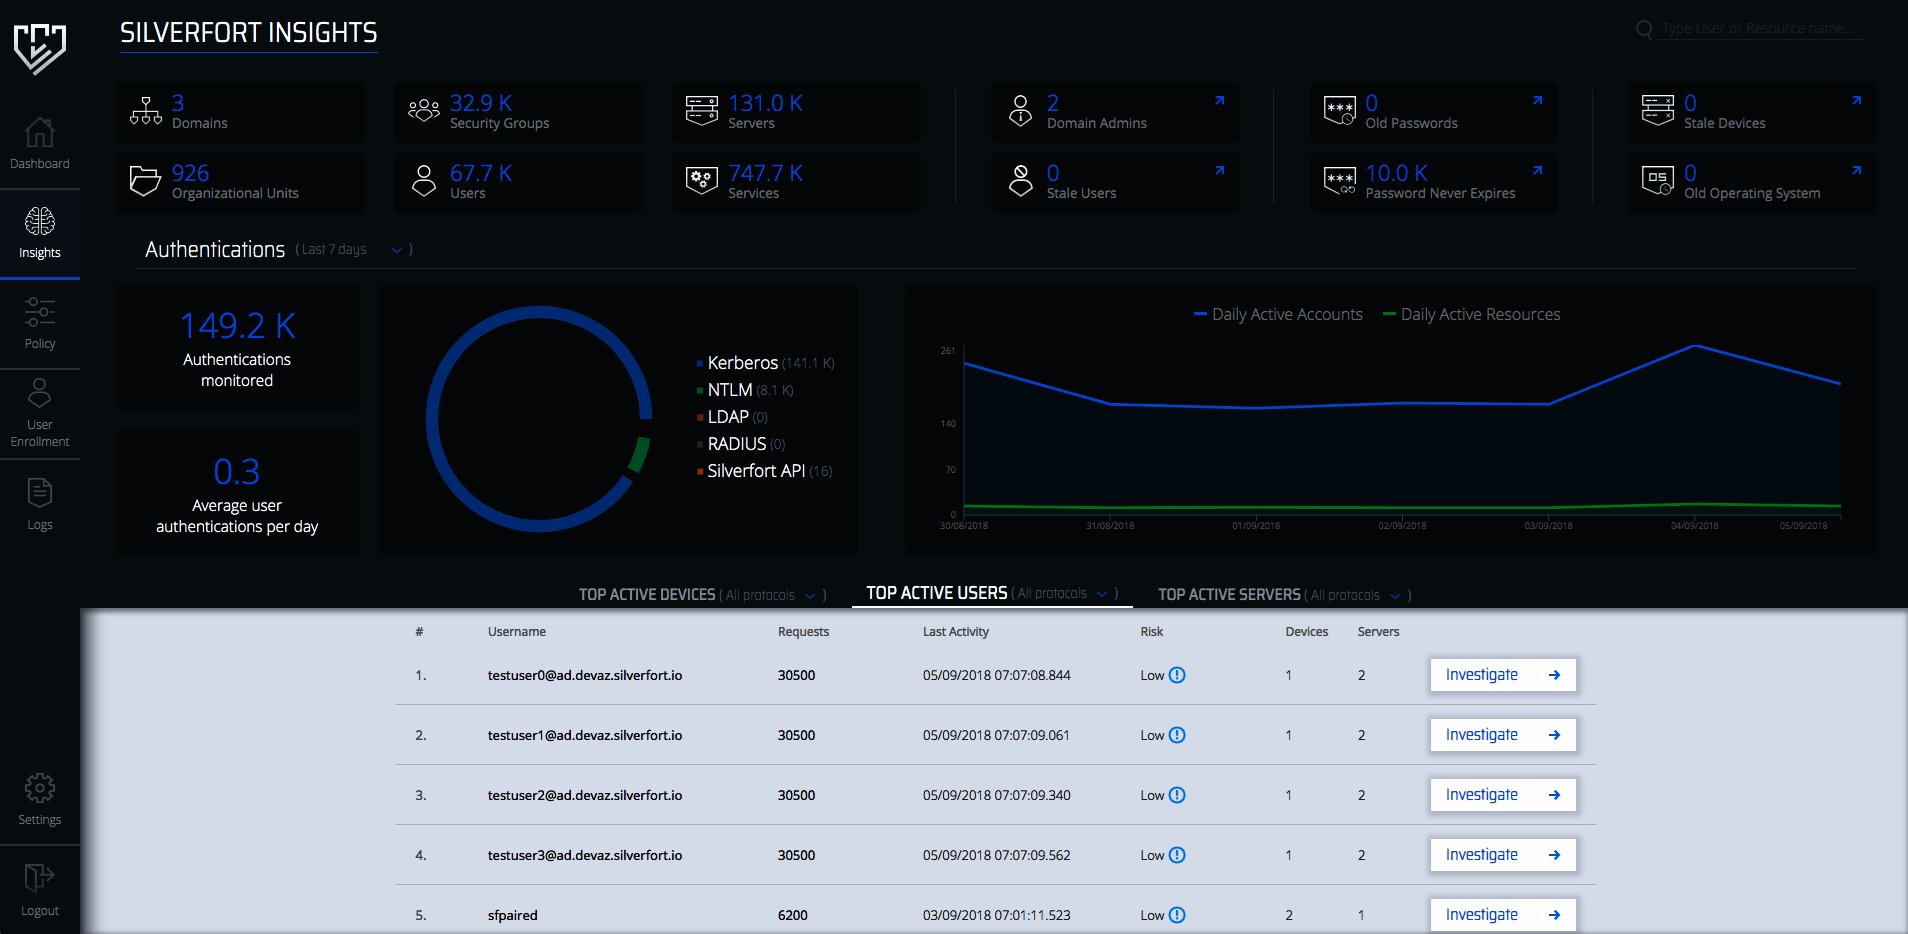Image resolution: width=1908 pixels, height=934 pixels.
Task: Select NTLM legend color marker
Action: (700, 391)
